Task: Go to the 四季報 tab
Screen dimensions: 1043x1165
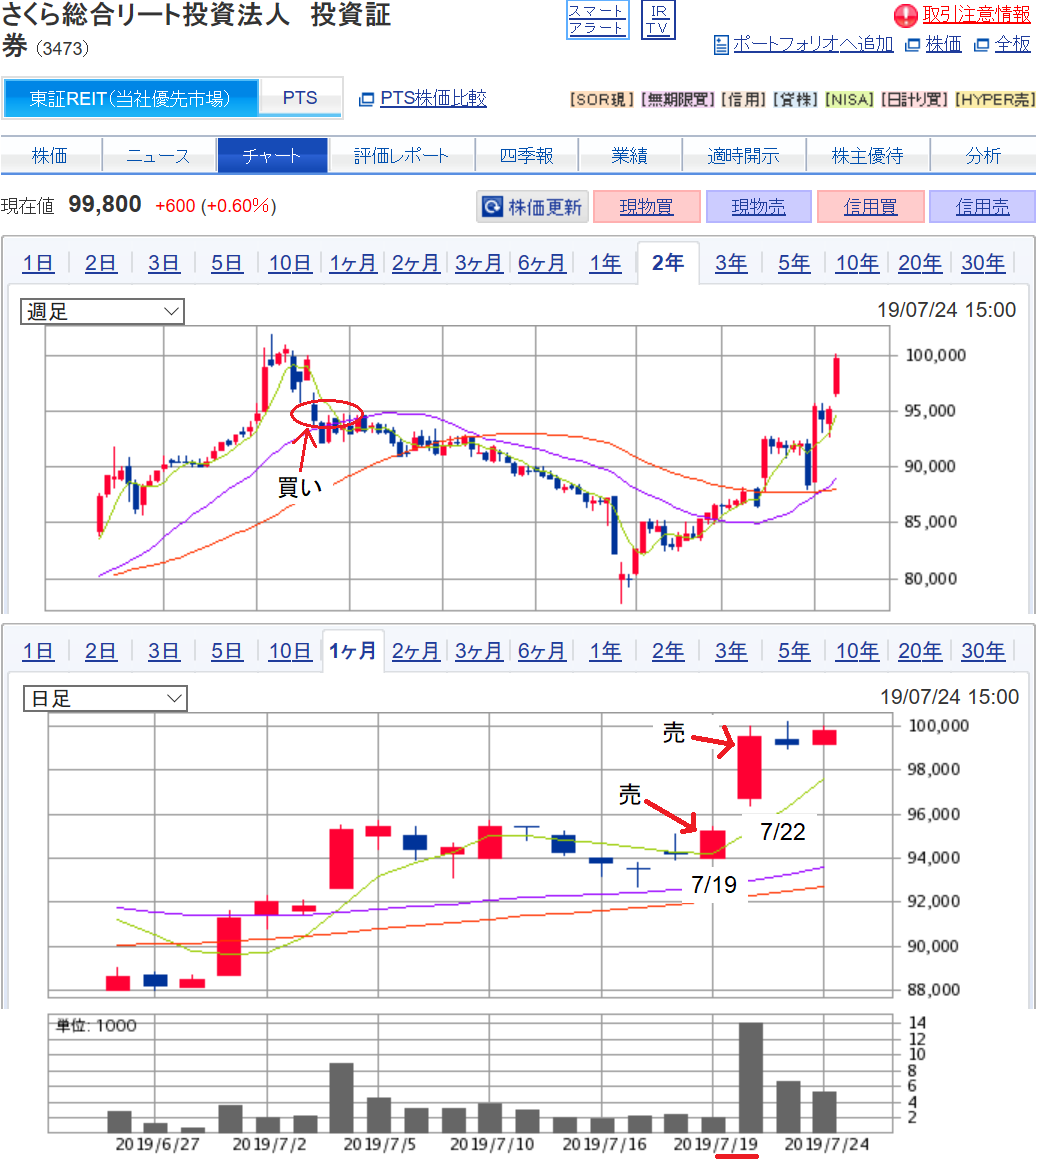Action: 526,155
